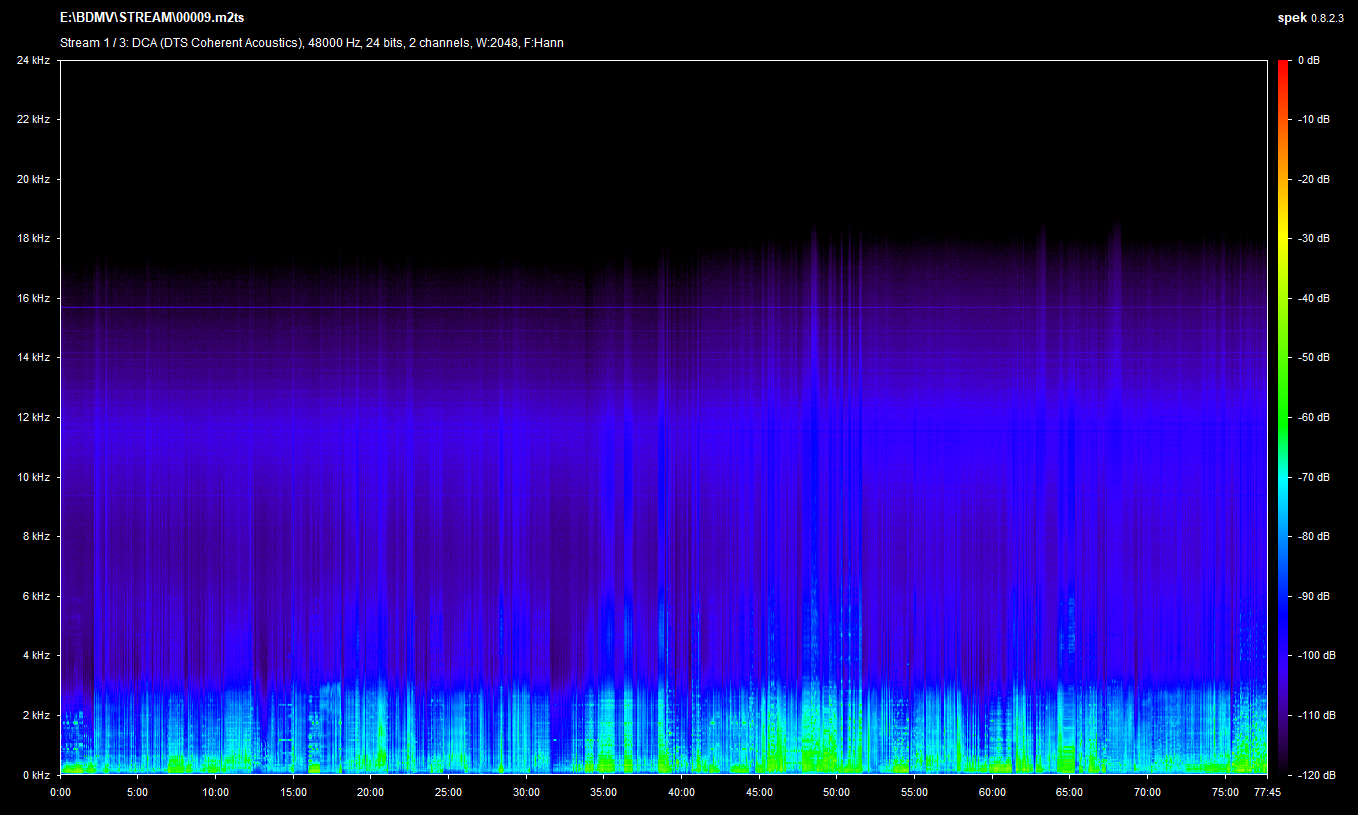This screenshot has width=1358, height=815.
Task: Click the 65:00 time axis marker
Action: pos(1069,792)
